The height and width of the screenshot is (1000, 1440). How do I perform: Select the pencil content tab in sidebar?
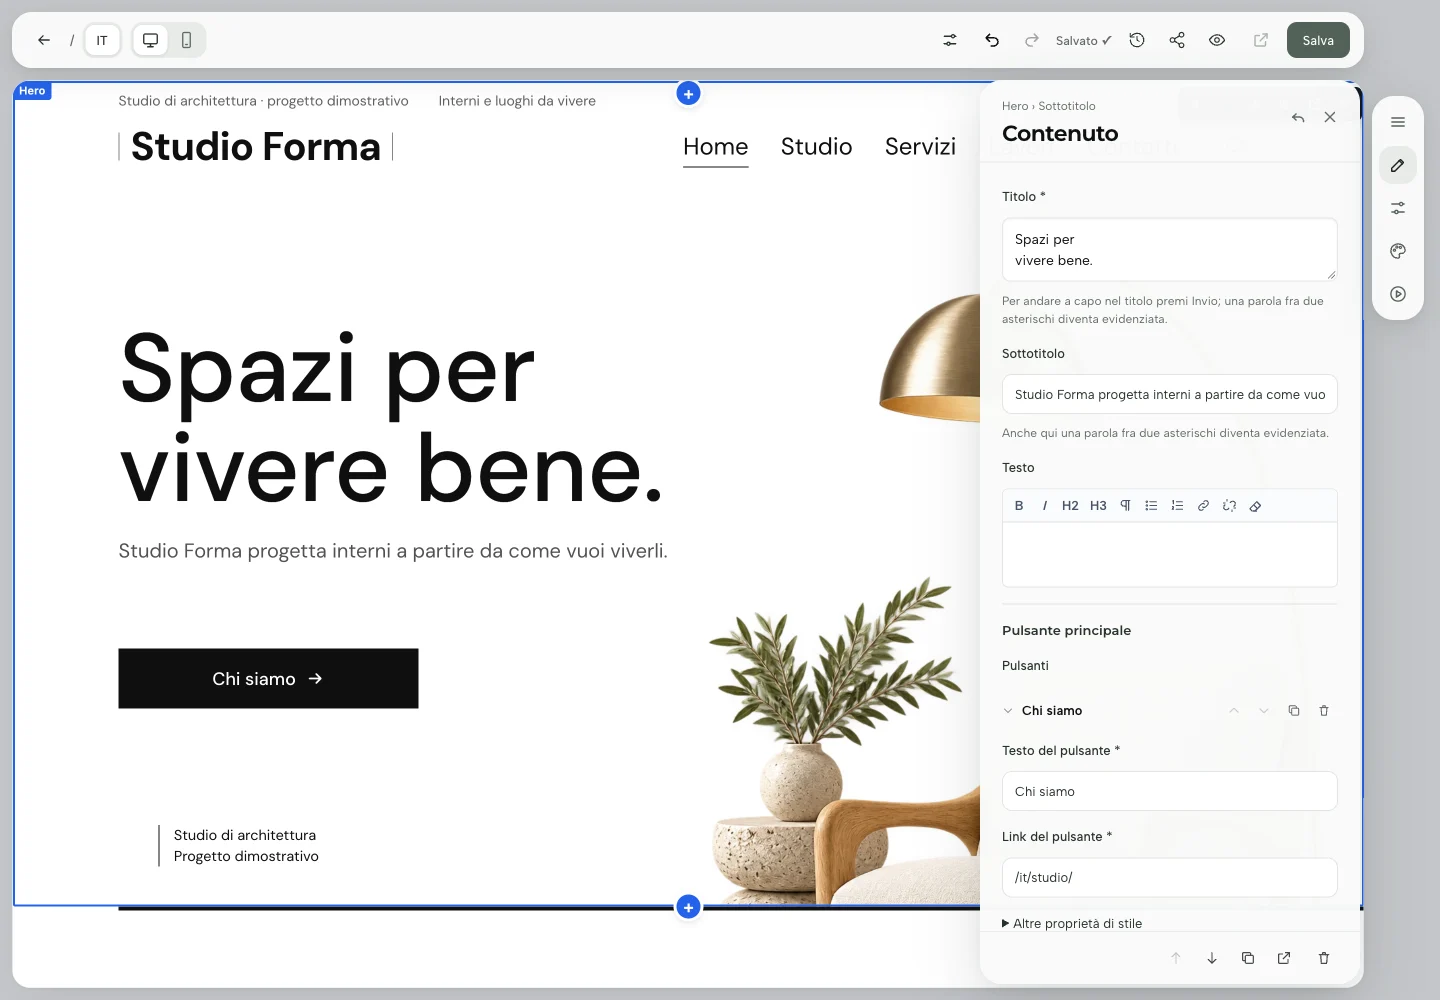pyautogui.click(x=1398, y=165)
